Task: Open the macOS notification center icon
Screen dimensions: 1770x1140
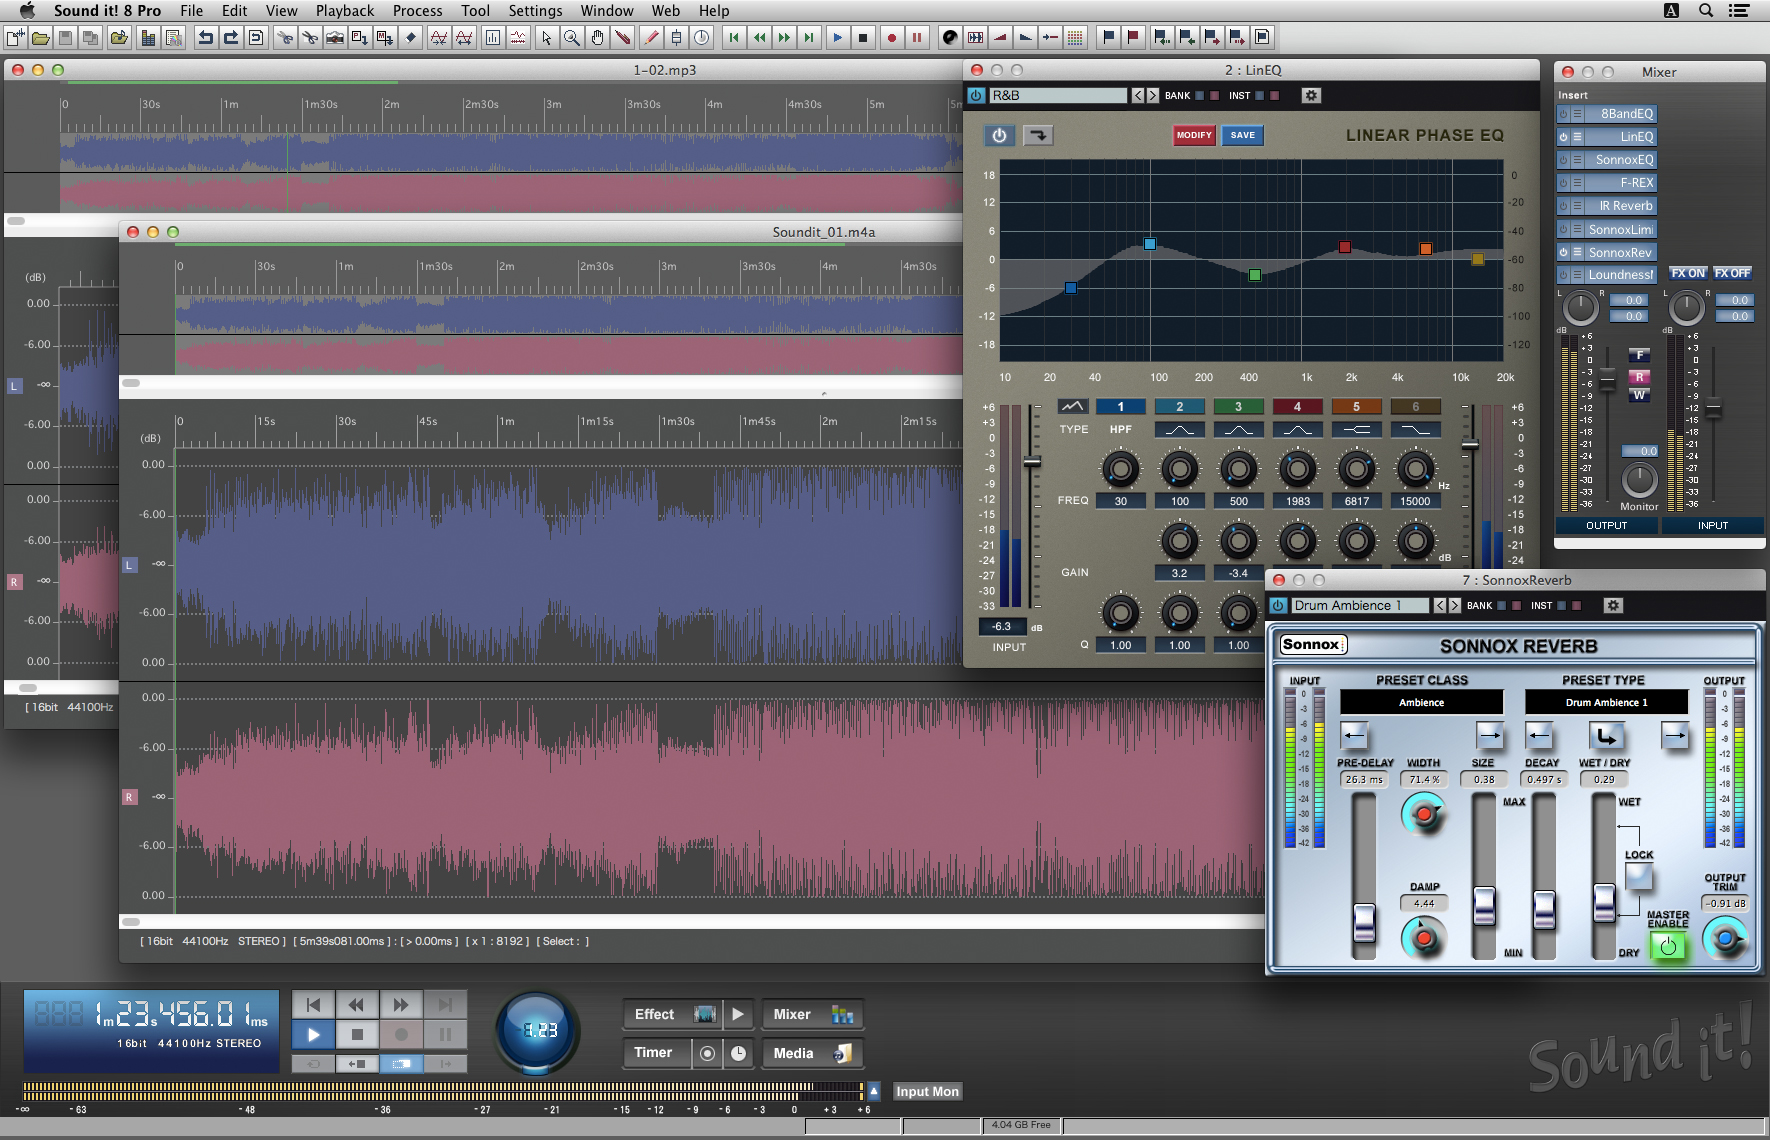Action: point(1739,11)
